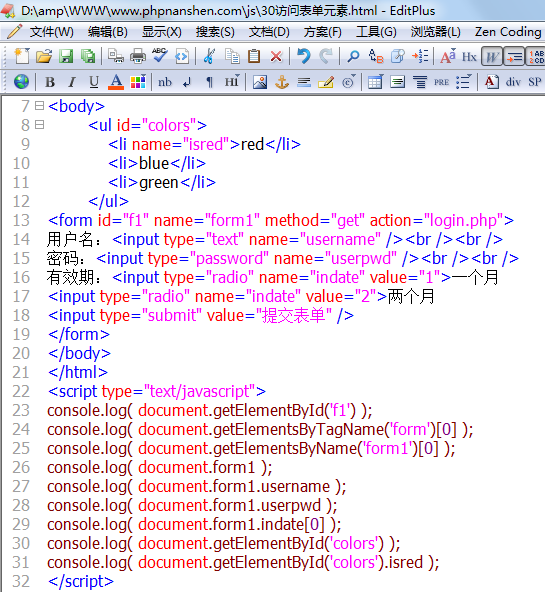The image size is (545, 592).
Task: Insert a form element with the form icon
Action: [x=397, y=82]
